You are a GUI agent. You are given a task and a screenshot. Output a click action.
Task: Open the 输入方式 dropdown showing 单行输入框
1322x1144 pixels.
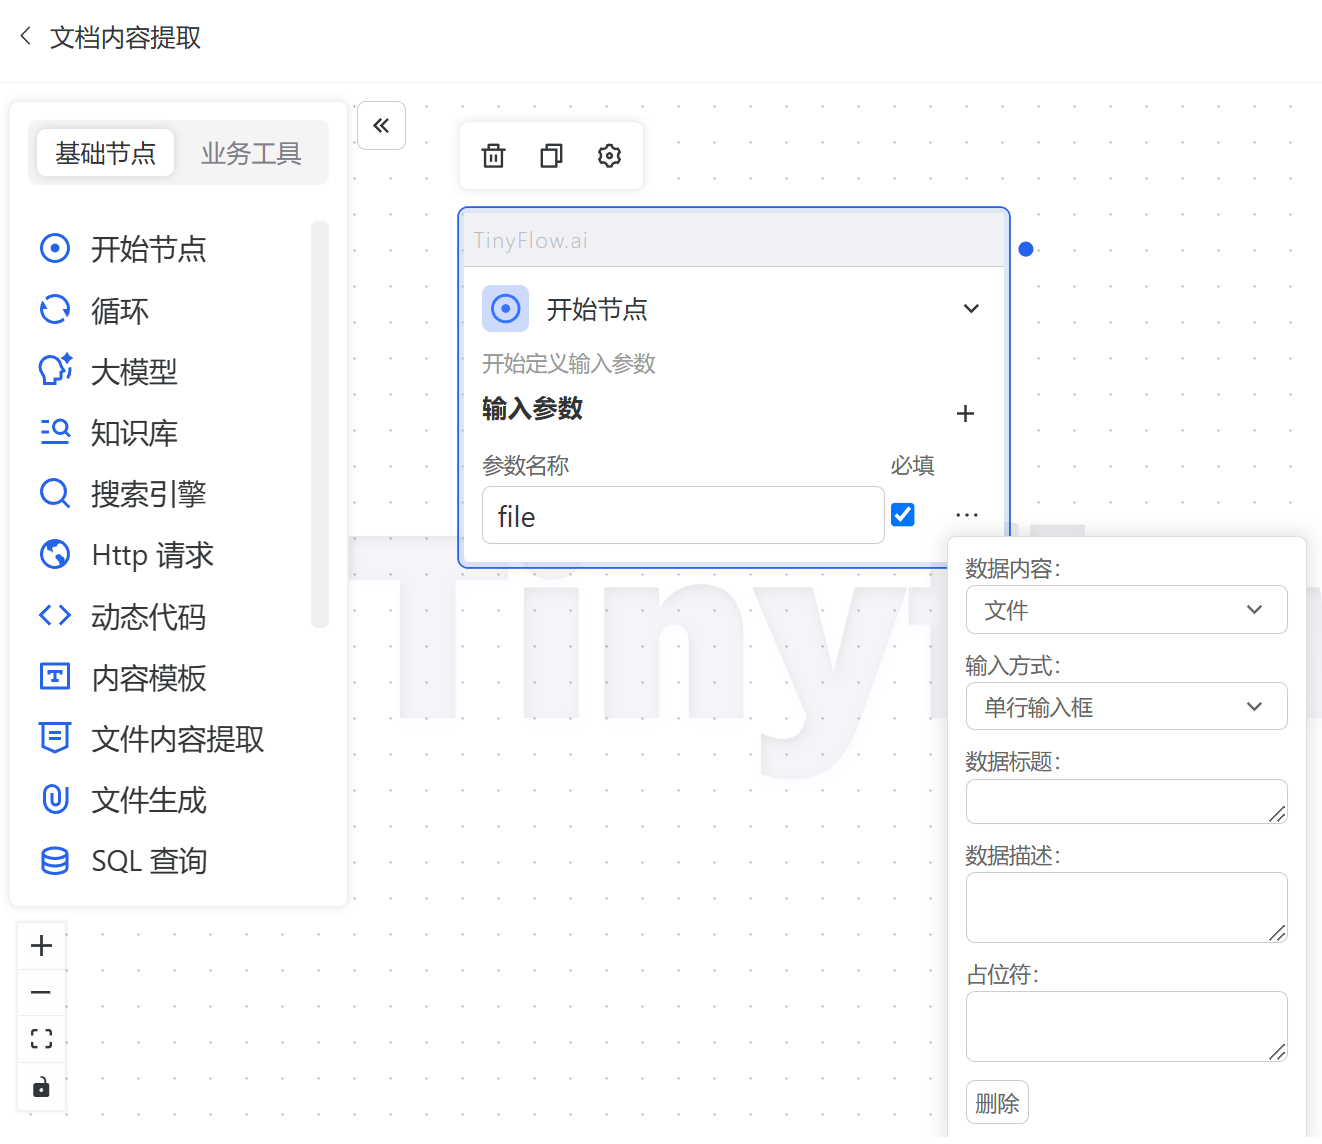1126,707
